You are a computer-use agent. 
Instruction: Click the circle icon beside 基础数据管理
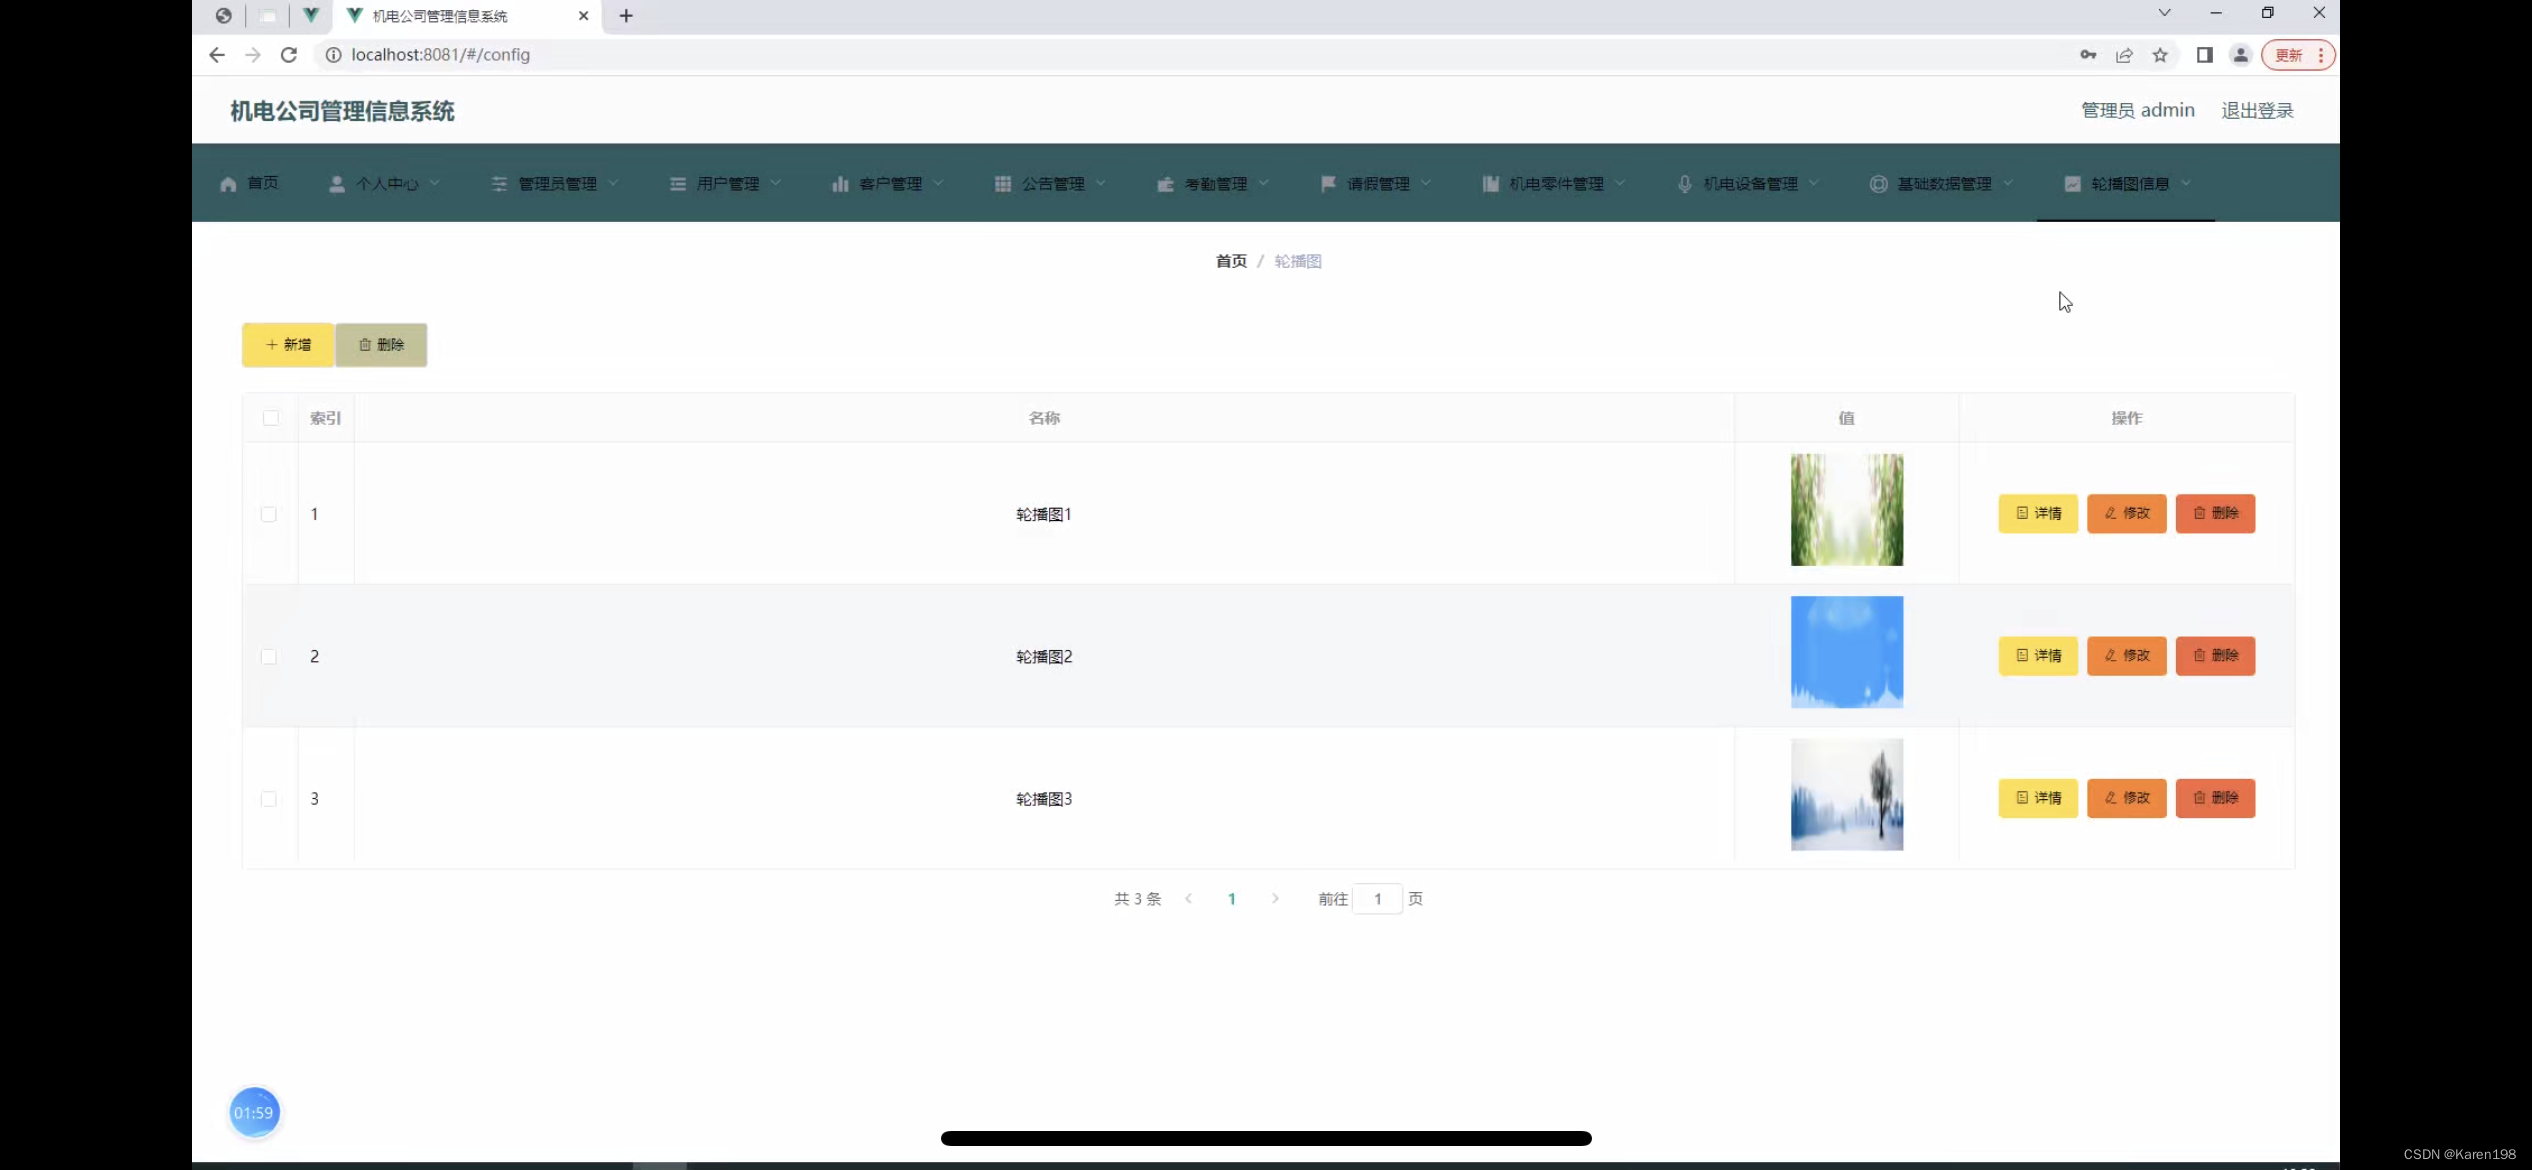tap(1879, 184)
